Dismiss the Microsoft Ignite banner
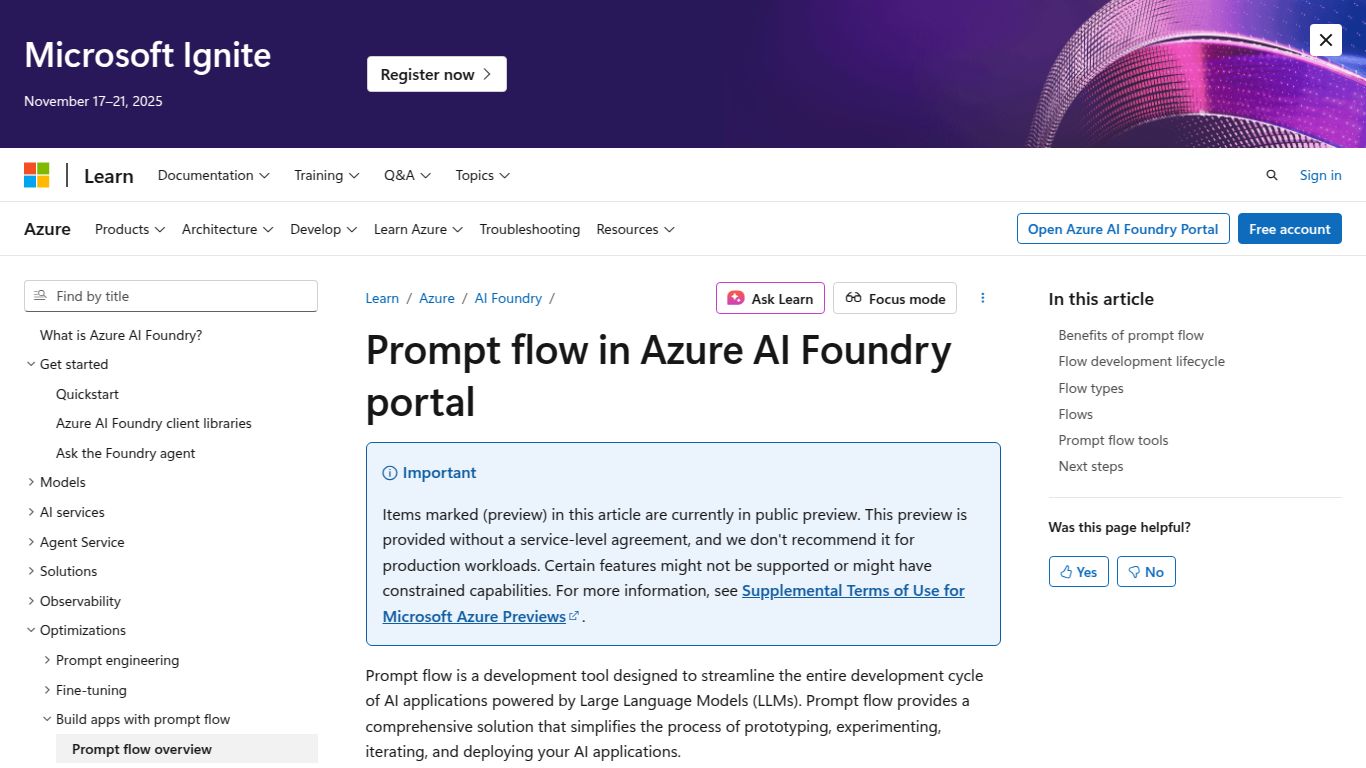 point(1325,40)
